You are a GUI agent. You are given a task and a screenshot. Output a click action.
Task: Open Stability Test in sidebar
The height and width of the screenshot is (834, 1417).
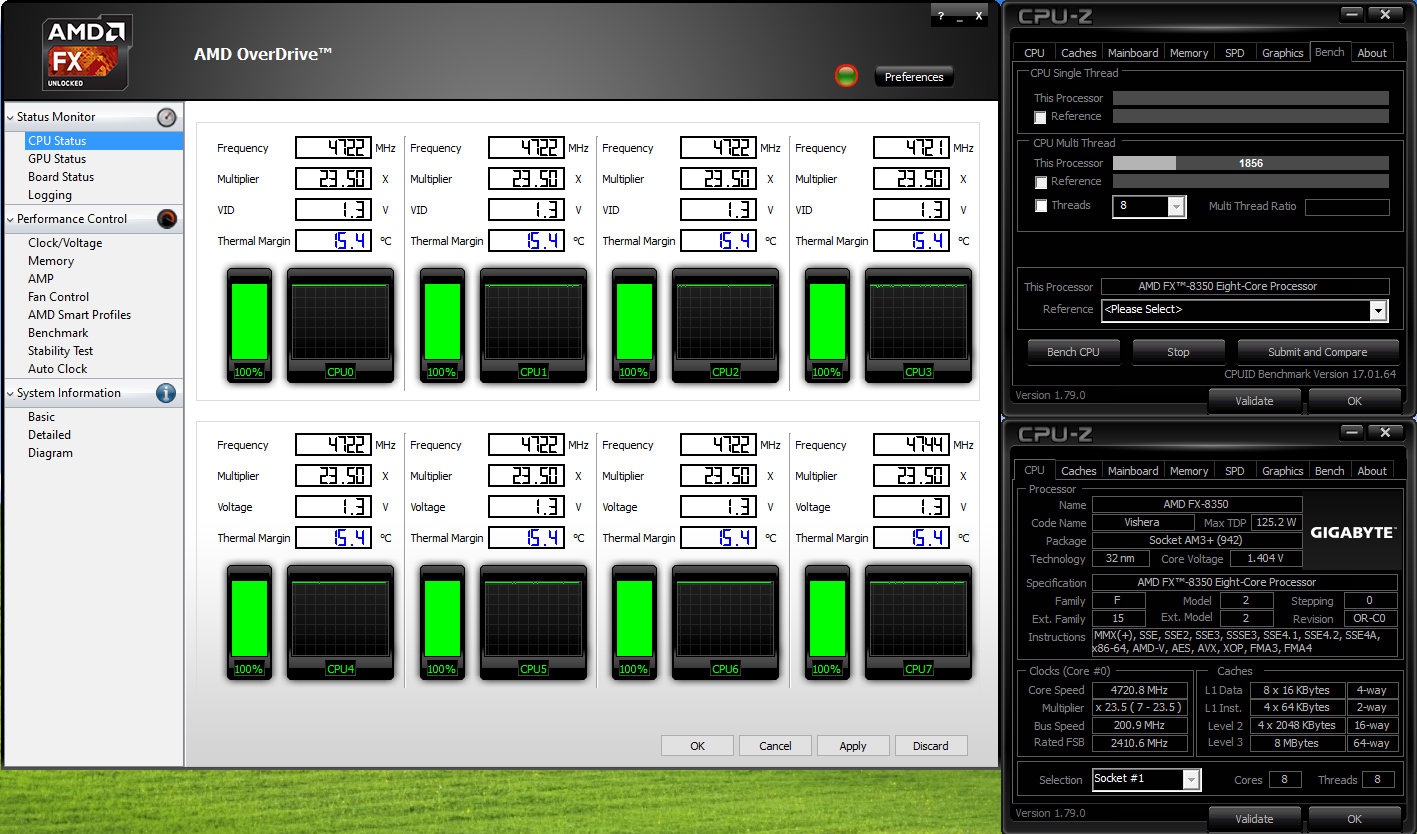point(60,351)
